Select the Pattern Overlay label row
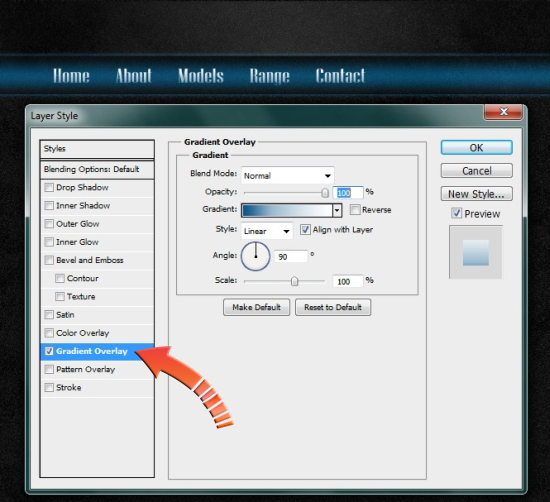 tap(85, 369)
